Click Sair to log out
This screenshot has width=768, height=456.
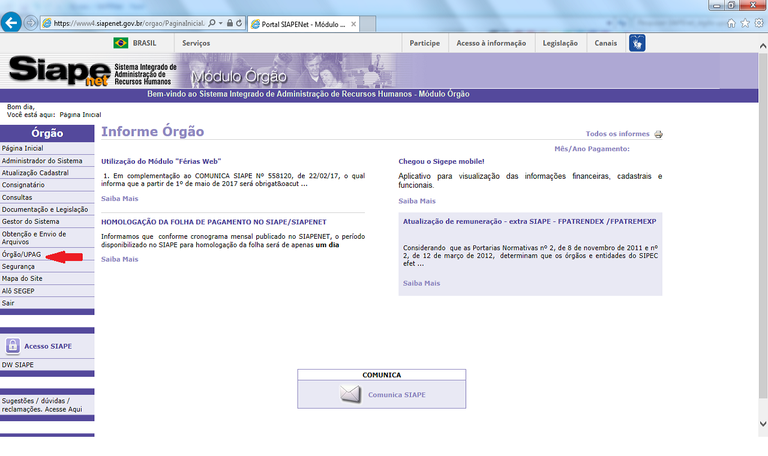tap(8, 302)
